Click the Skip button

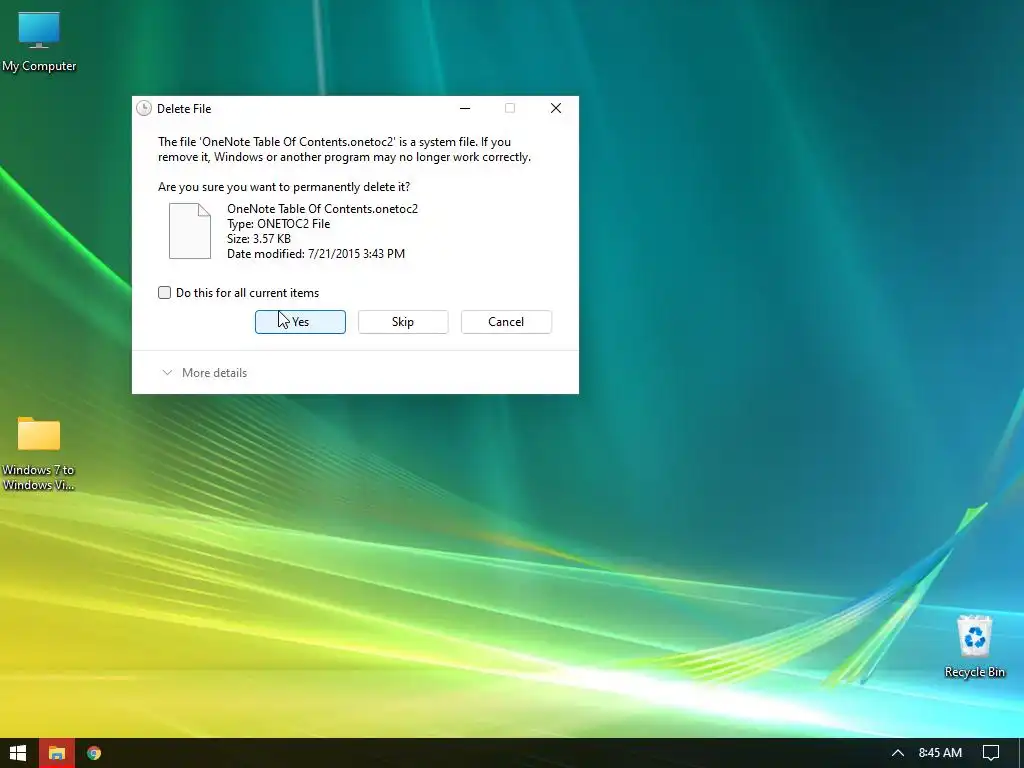pos(403,322)
